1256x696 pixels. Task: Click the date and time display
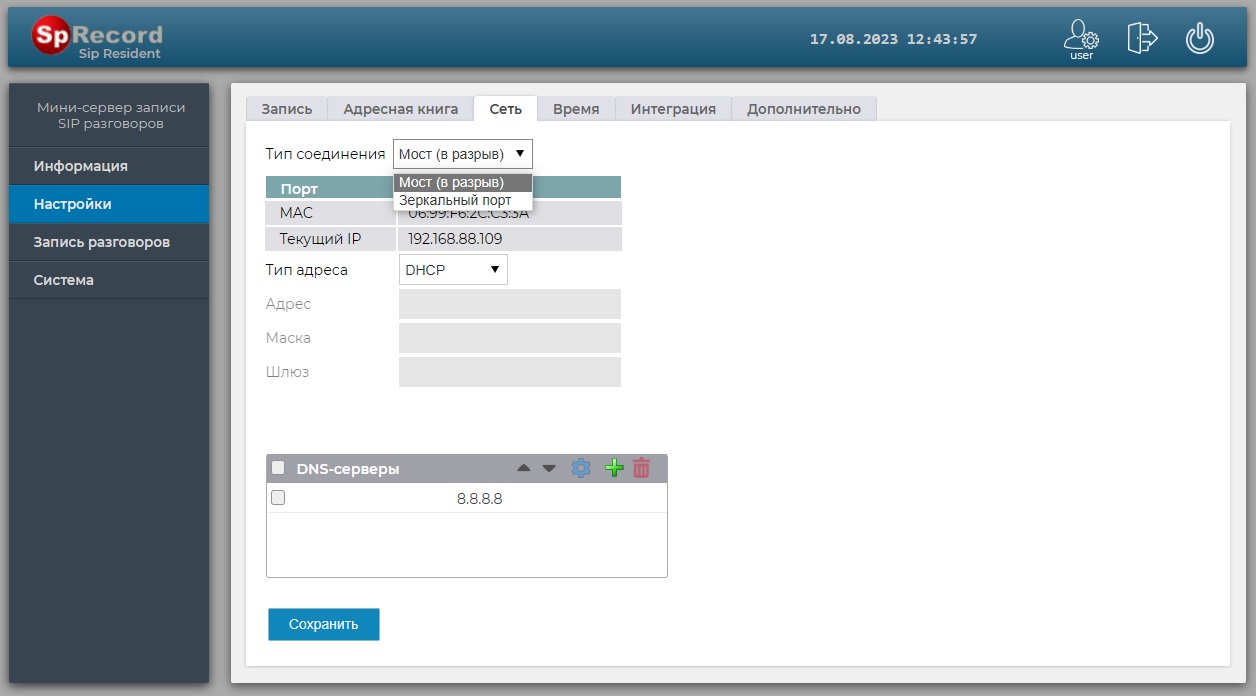click(x=893, y=39)
